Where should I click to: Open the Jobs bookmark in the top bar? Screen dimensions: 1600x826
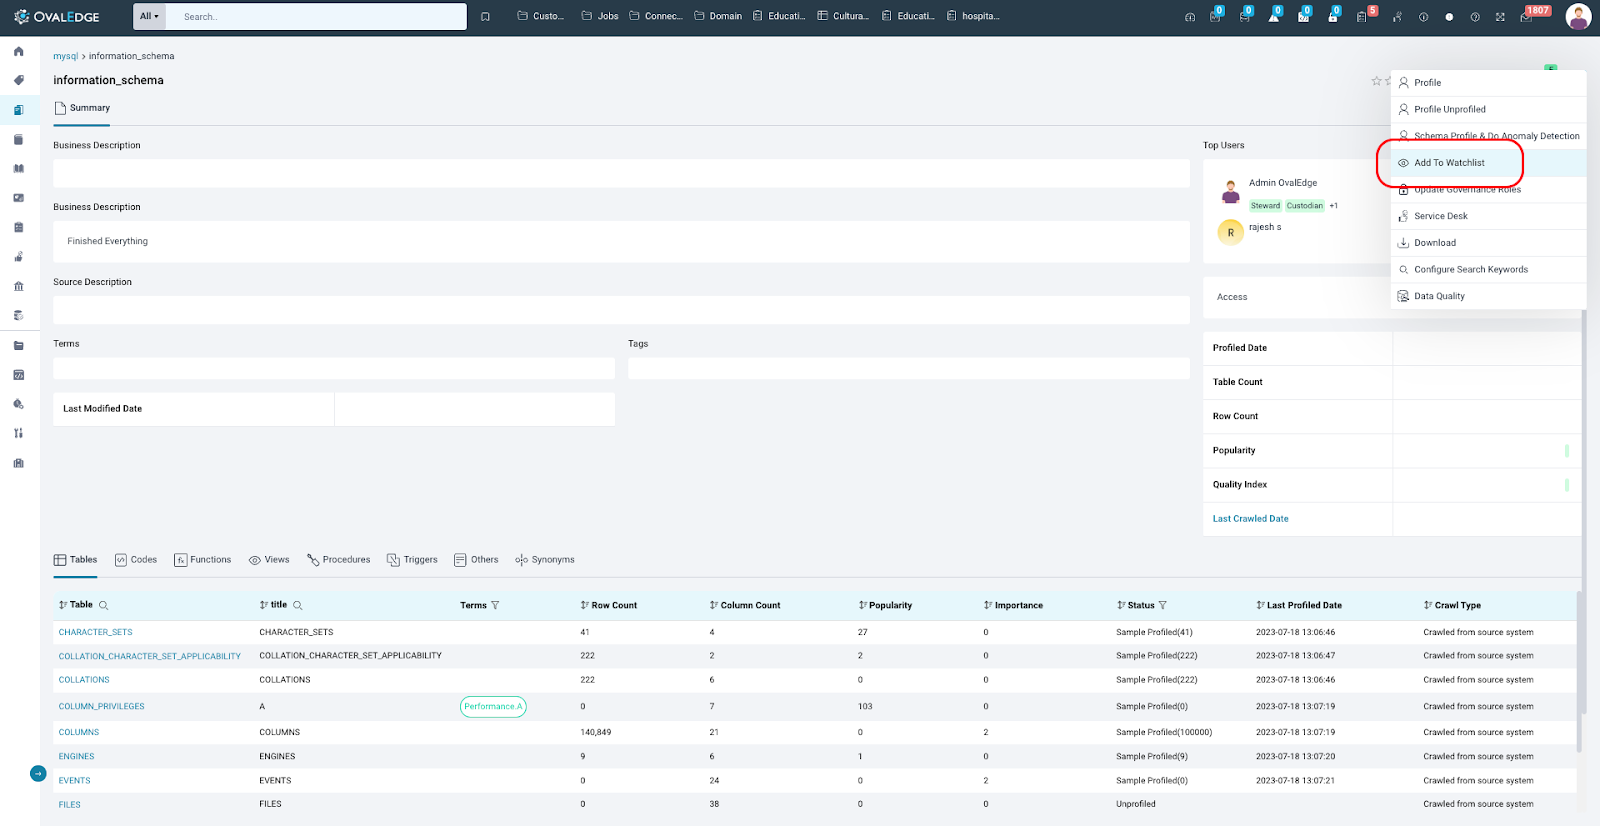coord(600,16)
